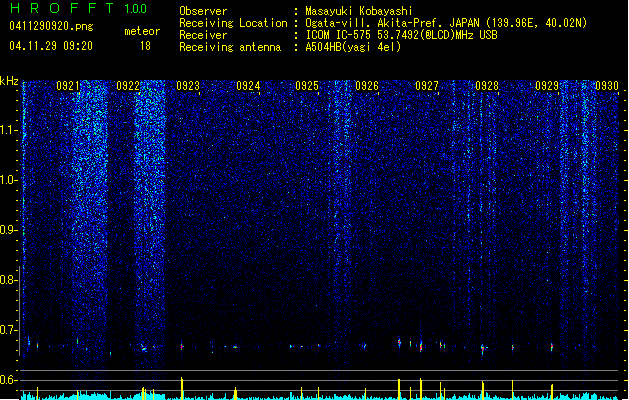This screenshot has width=629, height=400.
Task: Click the kHz axis unit label
Action: click(9, 81)
